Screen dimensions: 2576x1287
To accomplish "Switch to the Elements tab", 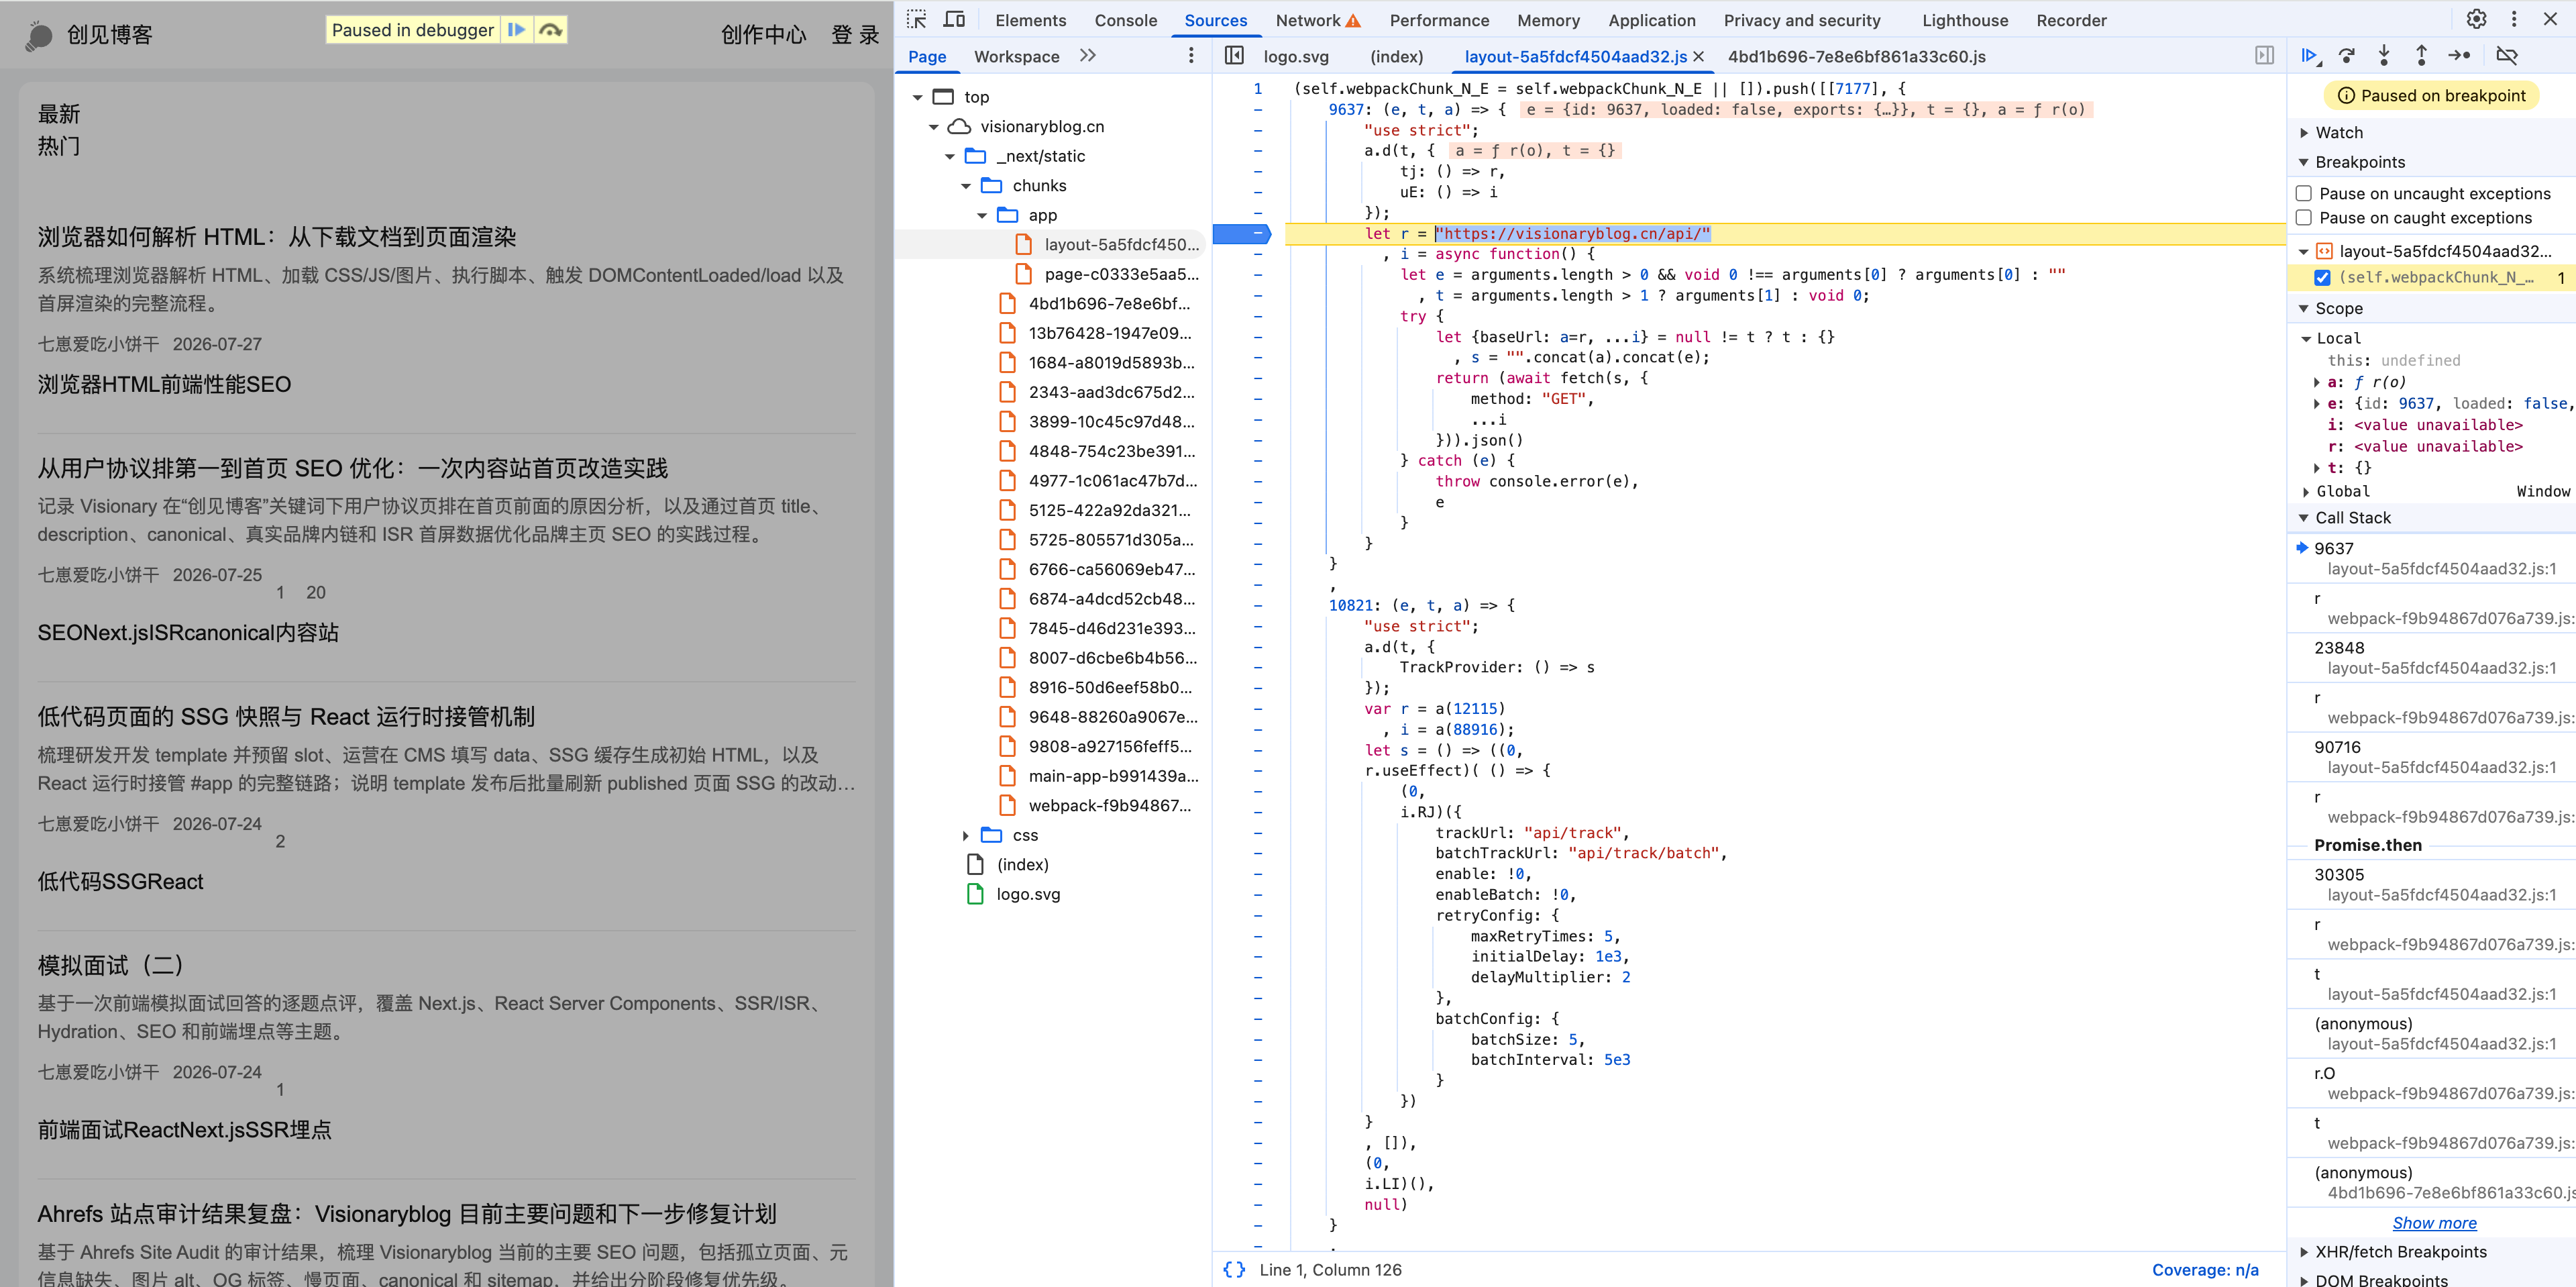I will 1030,20.
